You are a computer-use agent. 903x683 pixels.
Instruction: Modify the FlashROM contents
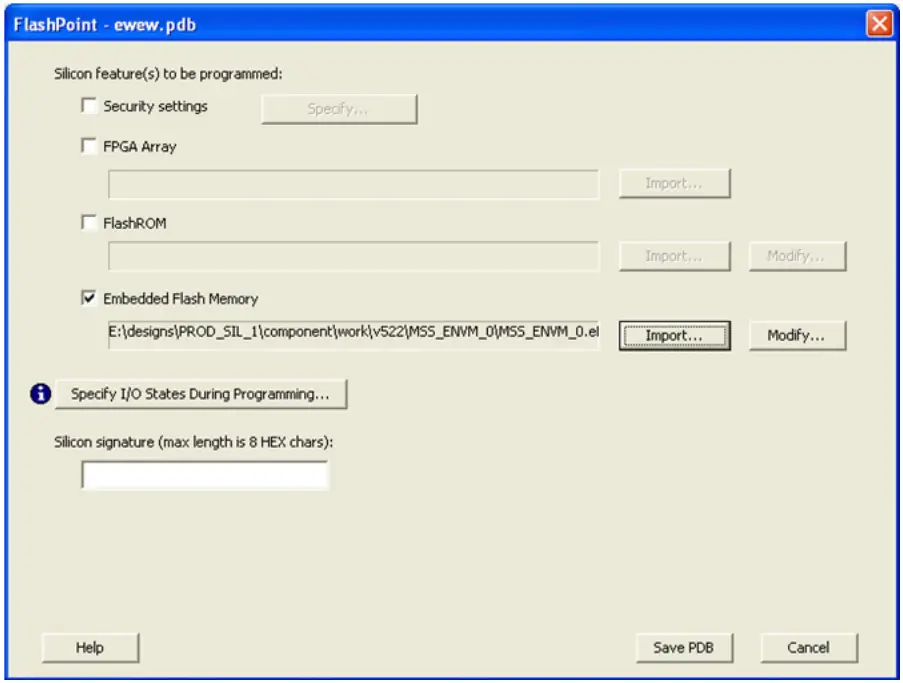[x=797, y=256]
